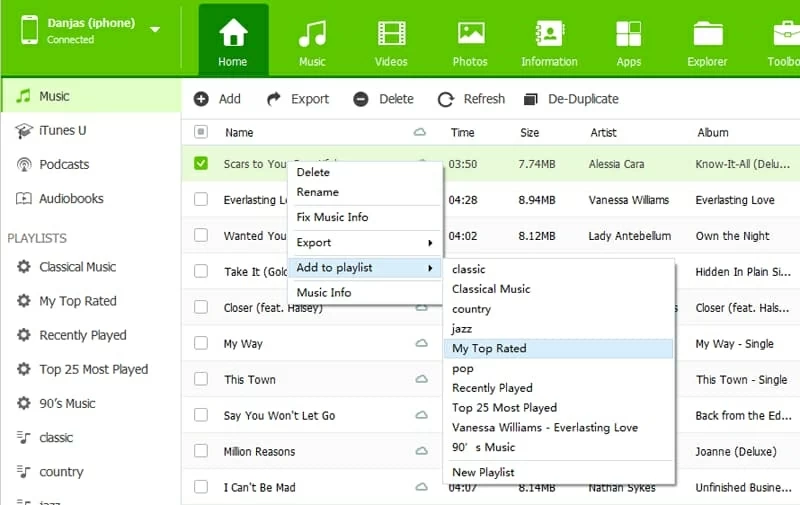
Task: Sort the list by Artist column header
Action: [603, 132]
